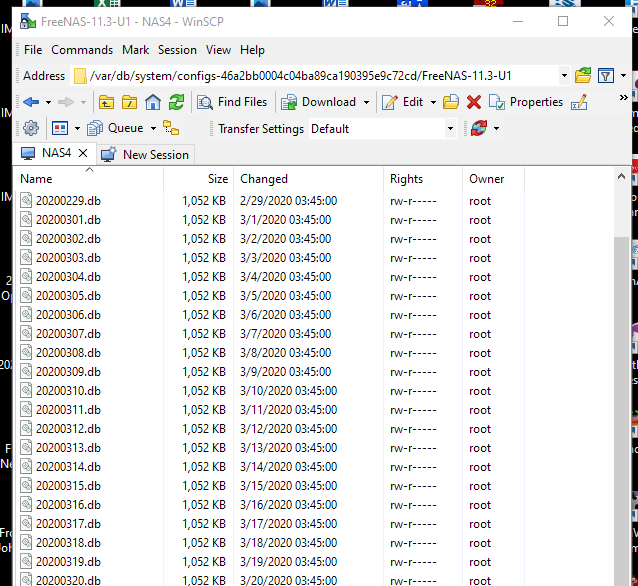
Task: Select file 20200310.db
Action: point(68,391)
